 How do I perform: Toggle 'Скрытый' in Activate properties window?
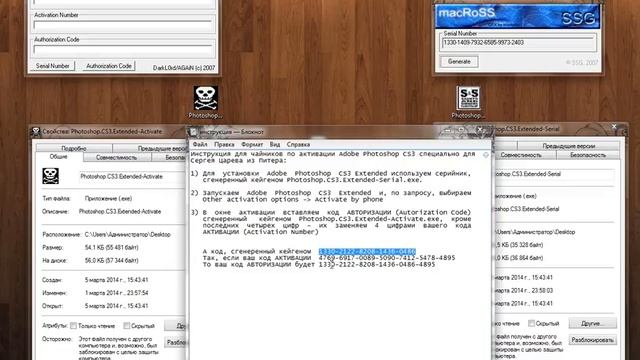click(x=127, y=326)
